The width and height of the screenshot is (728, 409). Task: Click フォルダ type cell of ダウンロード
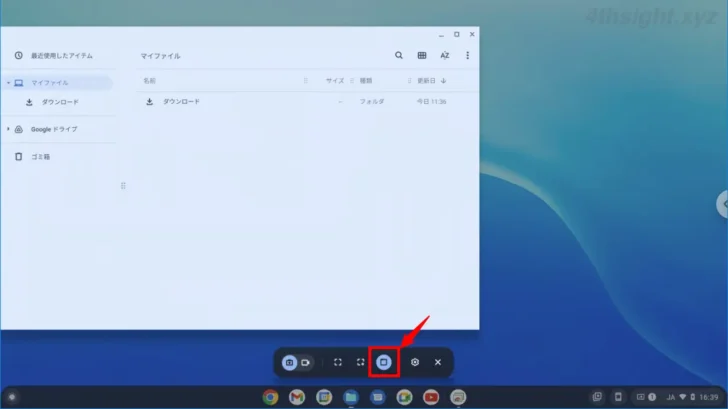[x=371, y=102]
